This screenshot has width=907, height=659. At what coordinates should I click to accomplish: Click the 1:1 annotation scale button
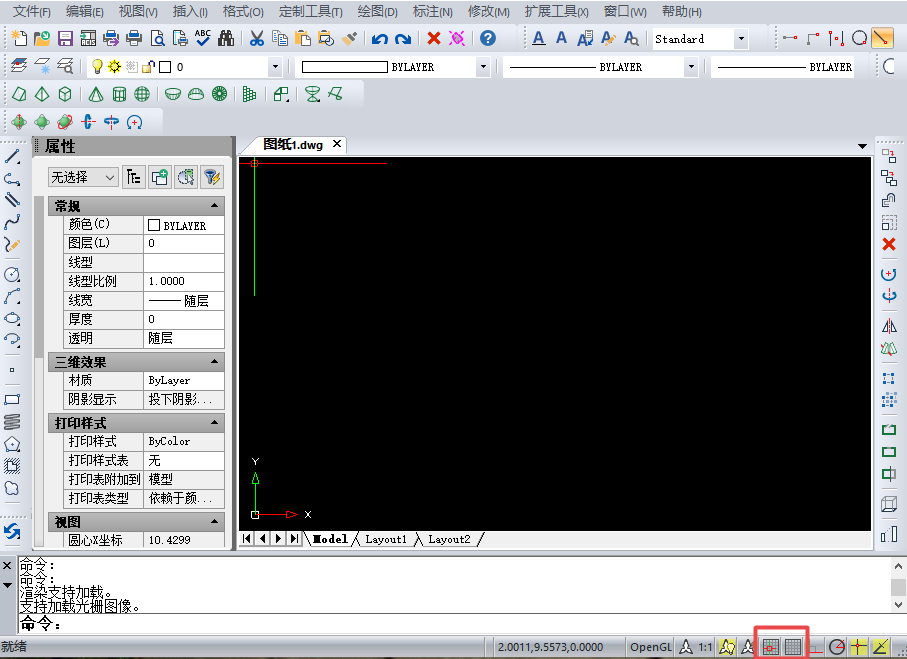point(705,647)
